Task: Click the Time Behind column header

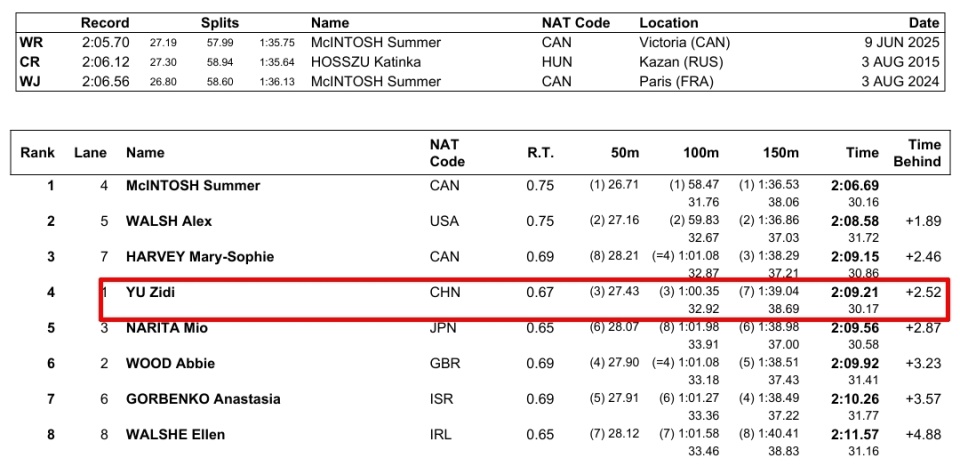Action: click(917, 153)
